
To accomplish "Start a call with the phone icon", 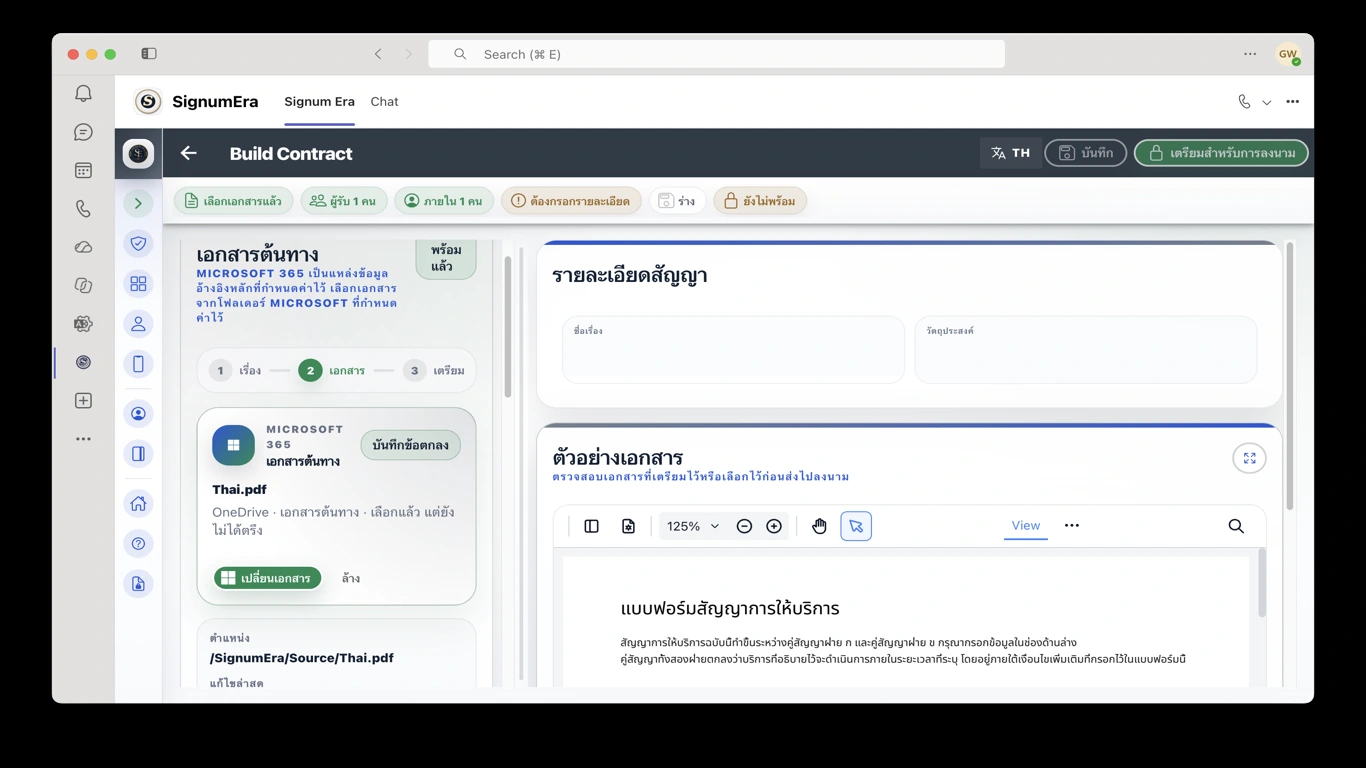I will click(1244, 102).
